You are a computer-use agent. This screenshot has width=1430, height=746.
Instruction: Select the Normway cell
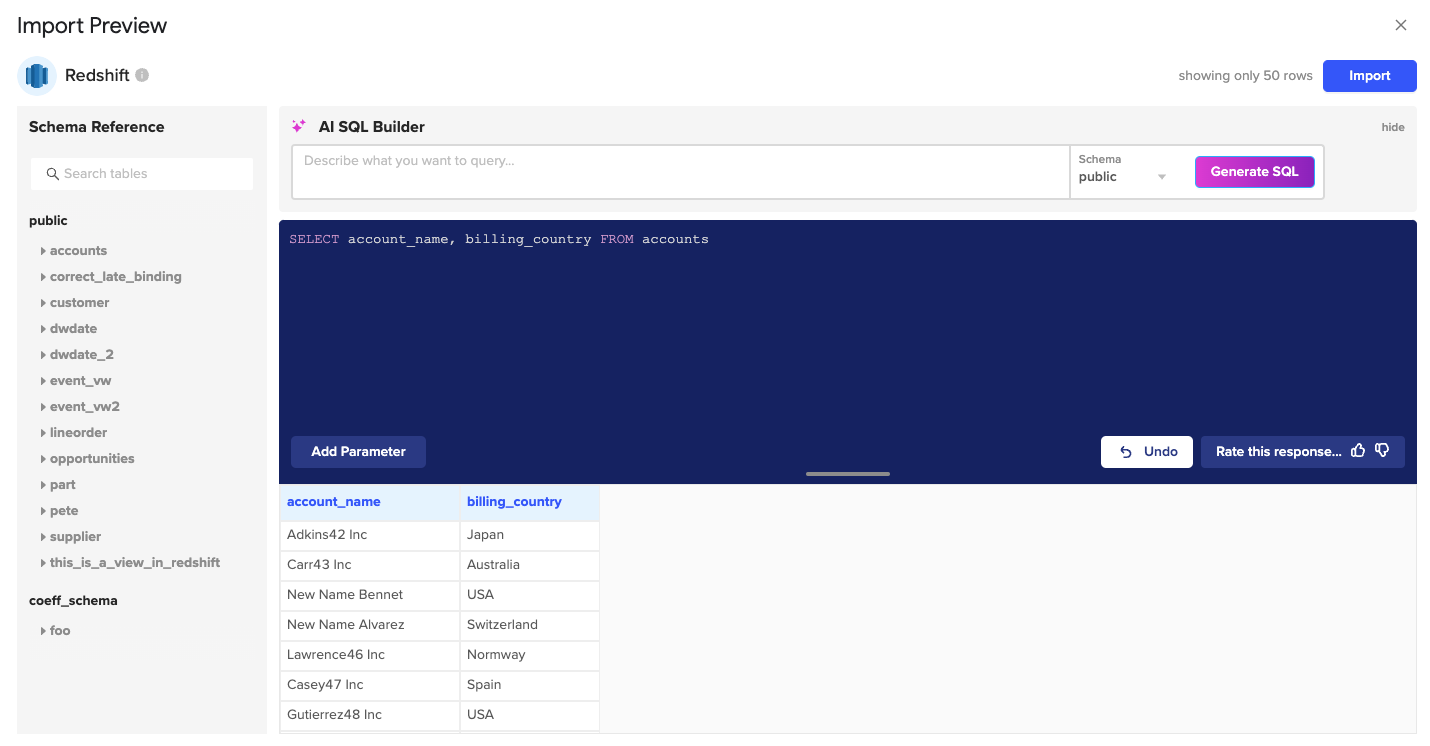(530, 655)
